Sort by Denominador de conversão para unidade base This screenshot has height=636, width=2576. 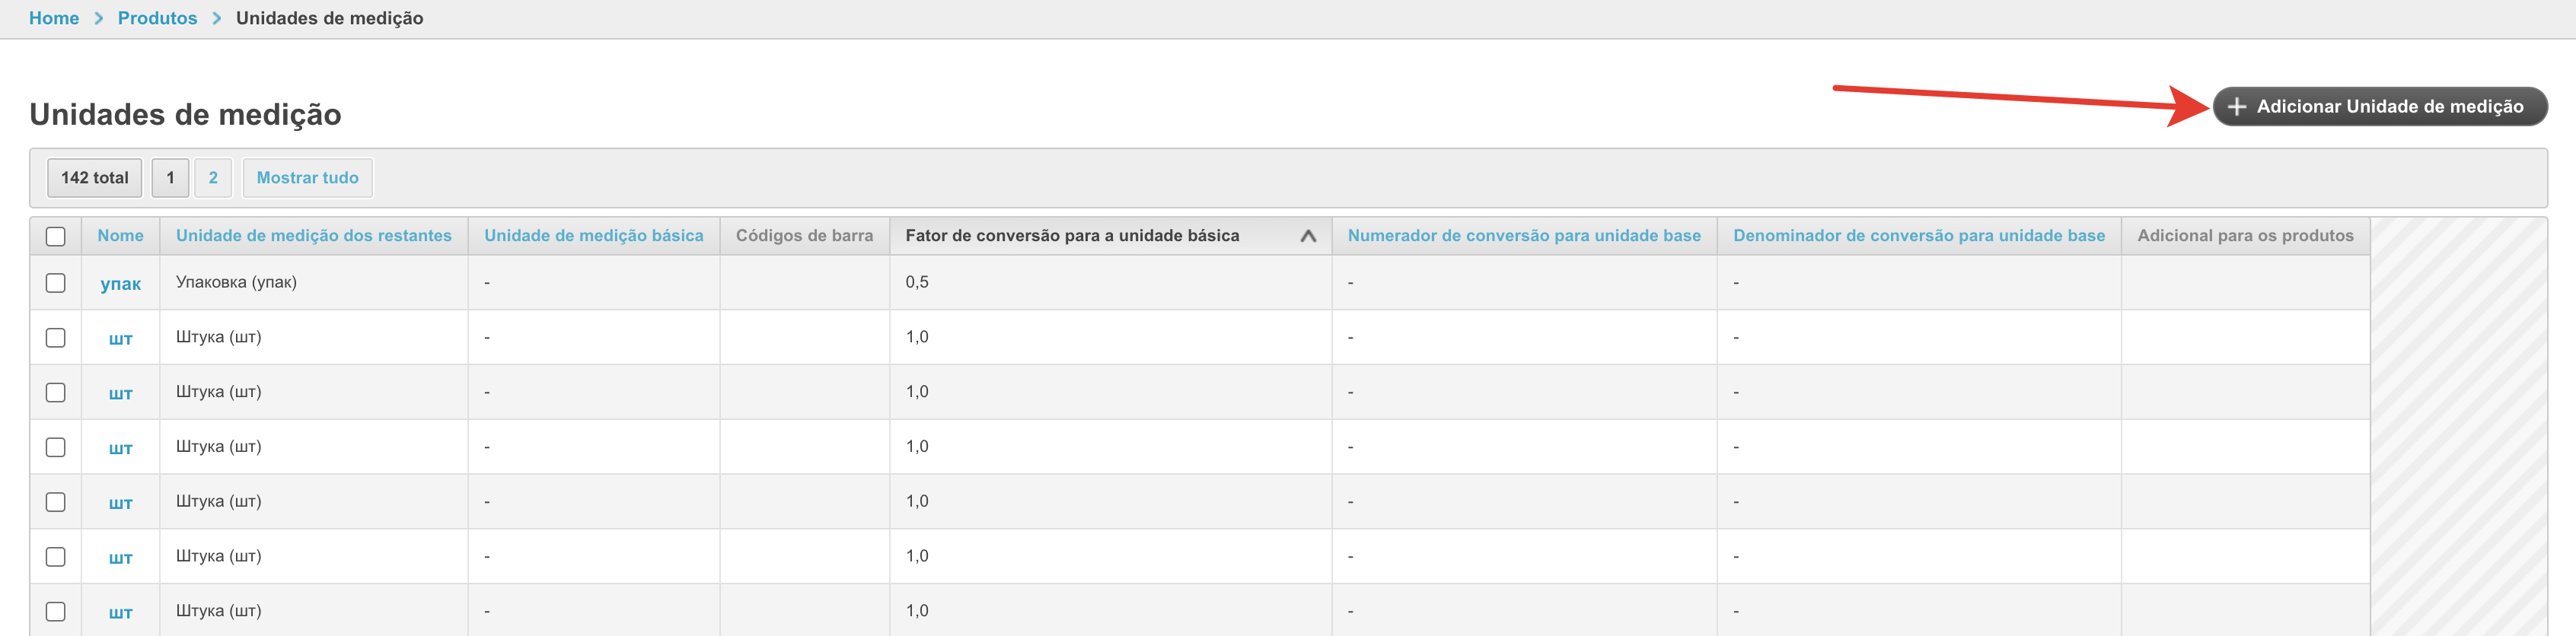(1919, 236)
